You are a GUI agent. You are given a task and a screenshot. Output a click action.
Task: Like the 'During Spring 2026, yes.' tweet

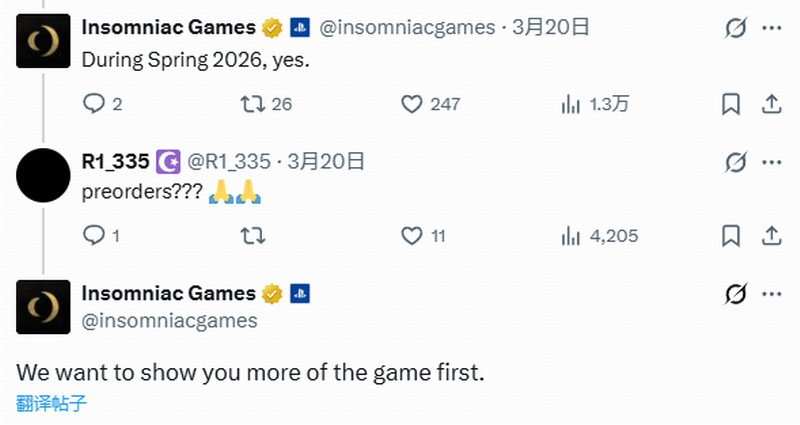pyautogui.click(x=412, y=103)
